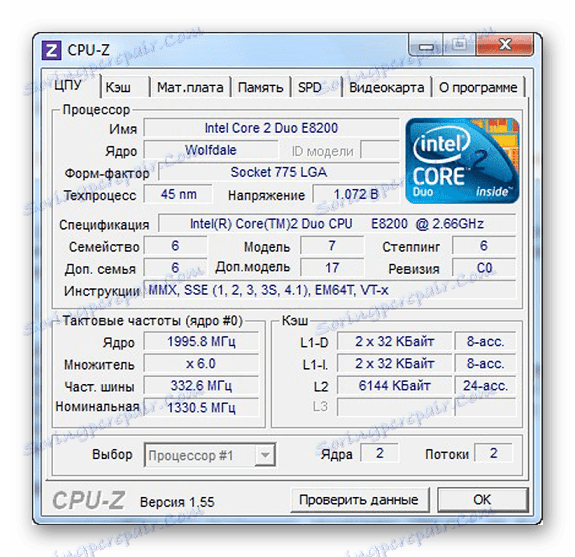Screen dimensions: 575x557
Task: Go to the О программе tab
Action: (478, 87)
